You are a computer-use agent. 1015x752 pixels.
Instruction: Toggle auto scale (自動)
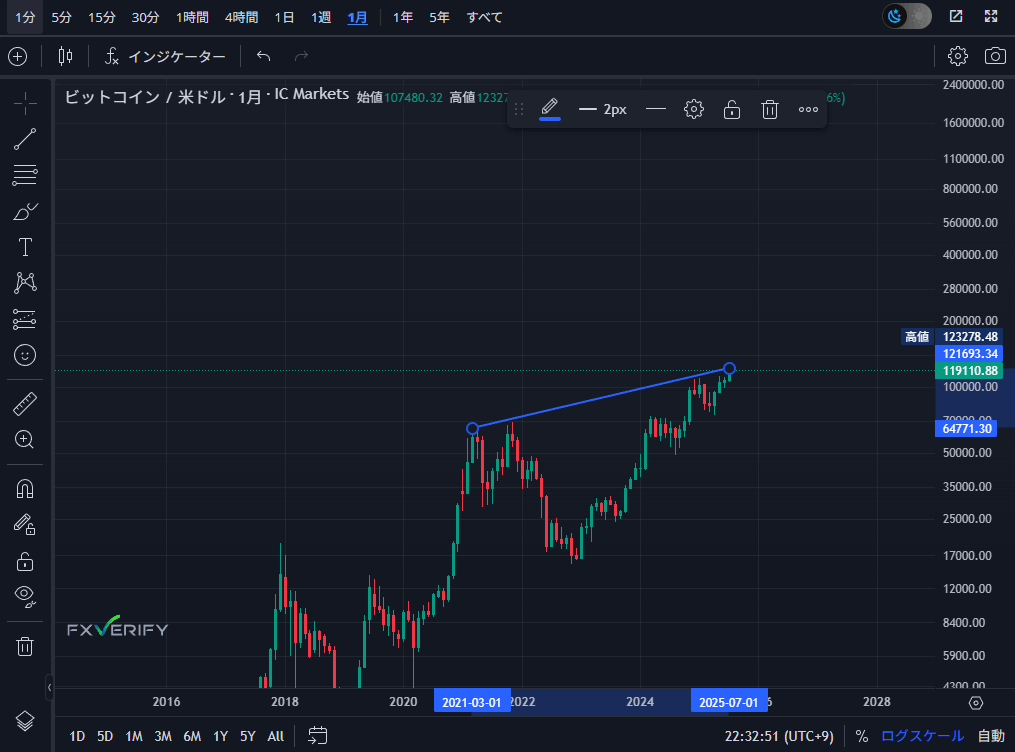tap(991, 736)
